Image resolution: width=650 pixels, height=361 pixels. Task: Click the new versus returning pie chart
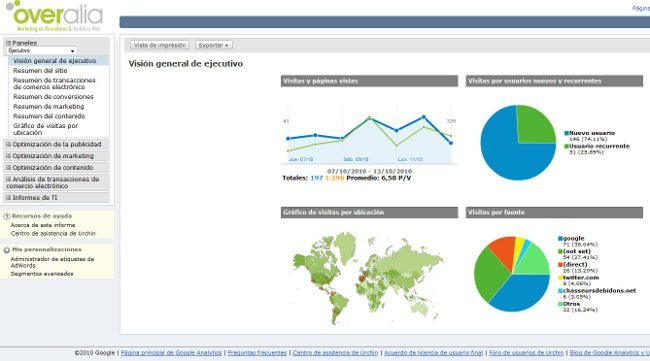click(518, 143)
